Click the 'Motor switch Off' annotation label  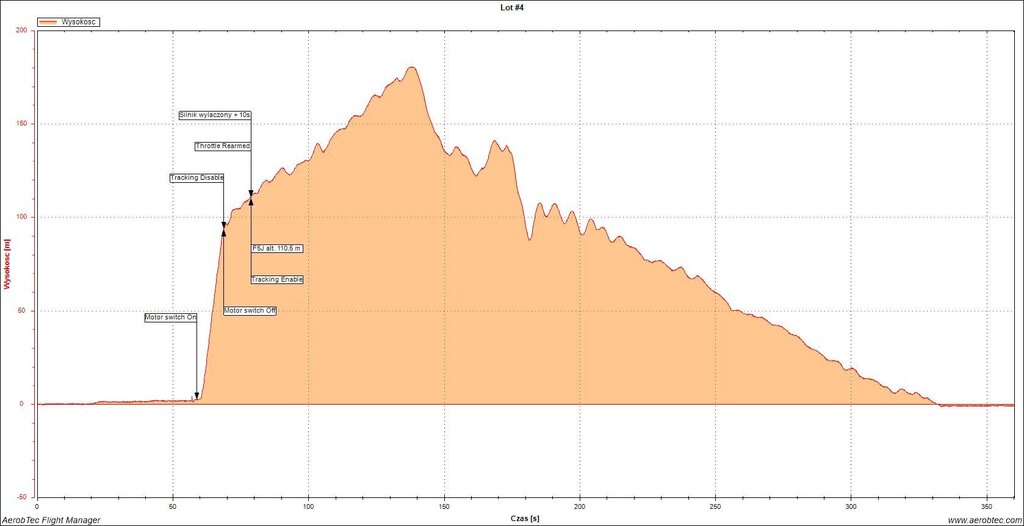click(x=250, y=311)
